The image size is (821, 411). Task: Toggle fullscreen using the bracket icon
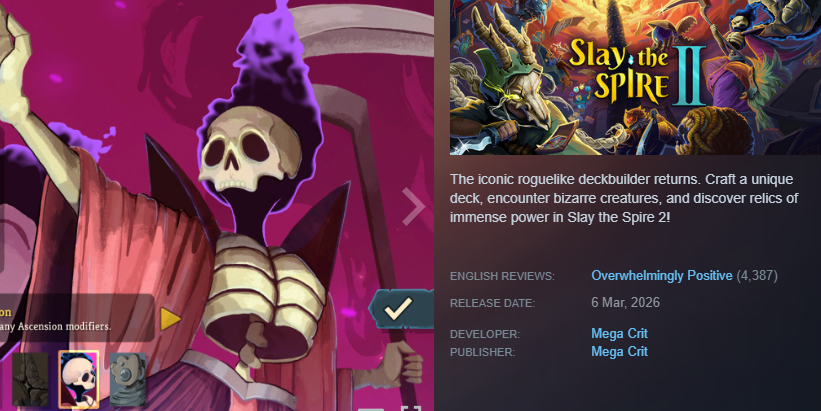(411, 408)
